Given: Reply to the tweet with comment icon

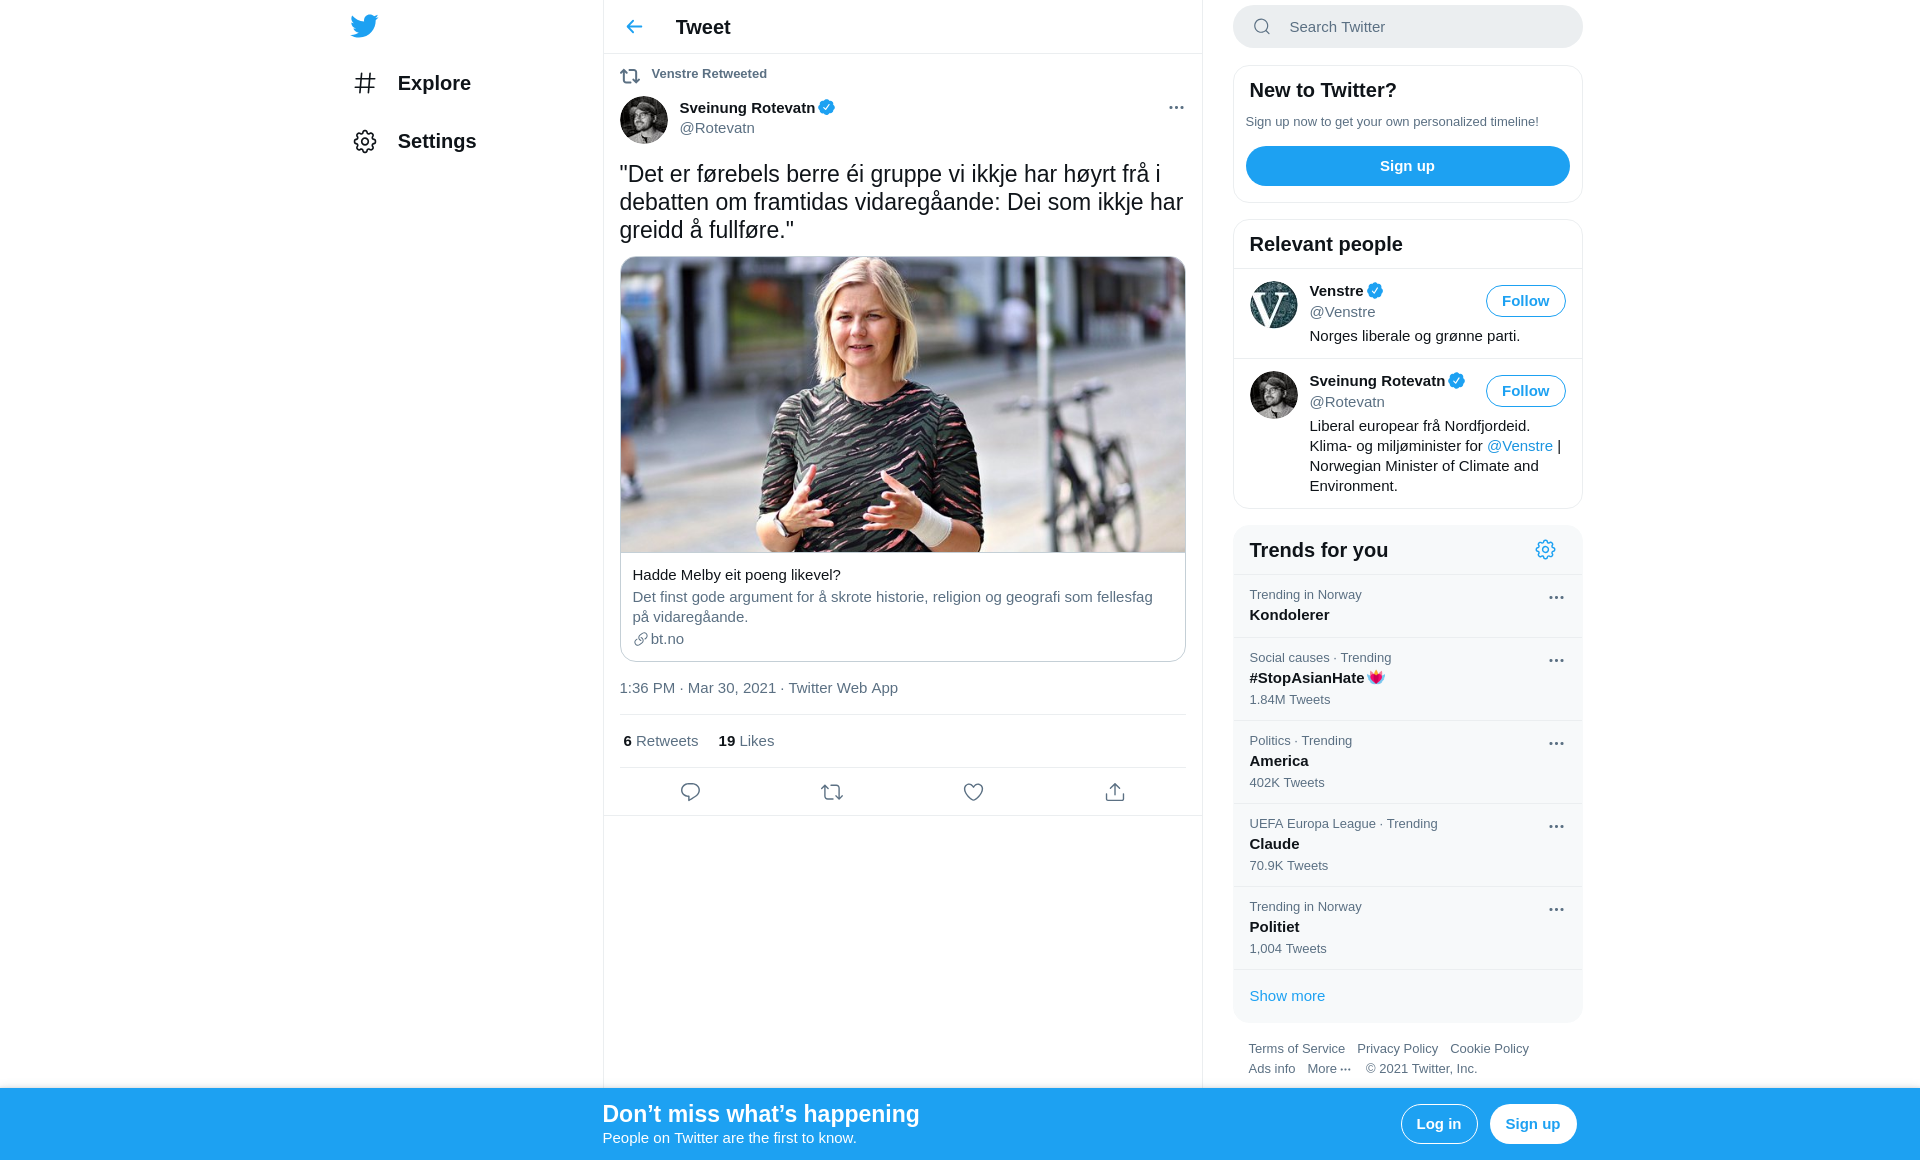Looking at the screenshot, I should click(690, 792).
